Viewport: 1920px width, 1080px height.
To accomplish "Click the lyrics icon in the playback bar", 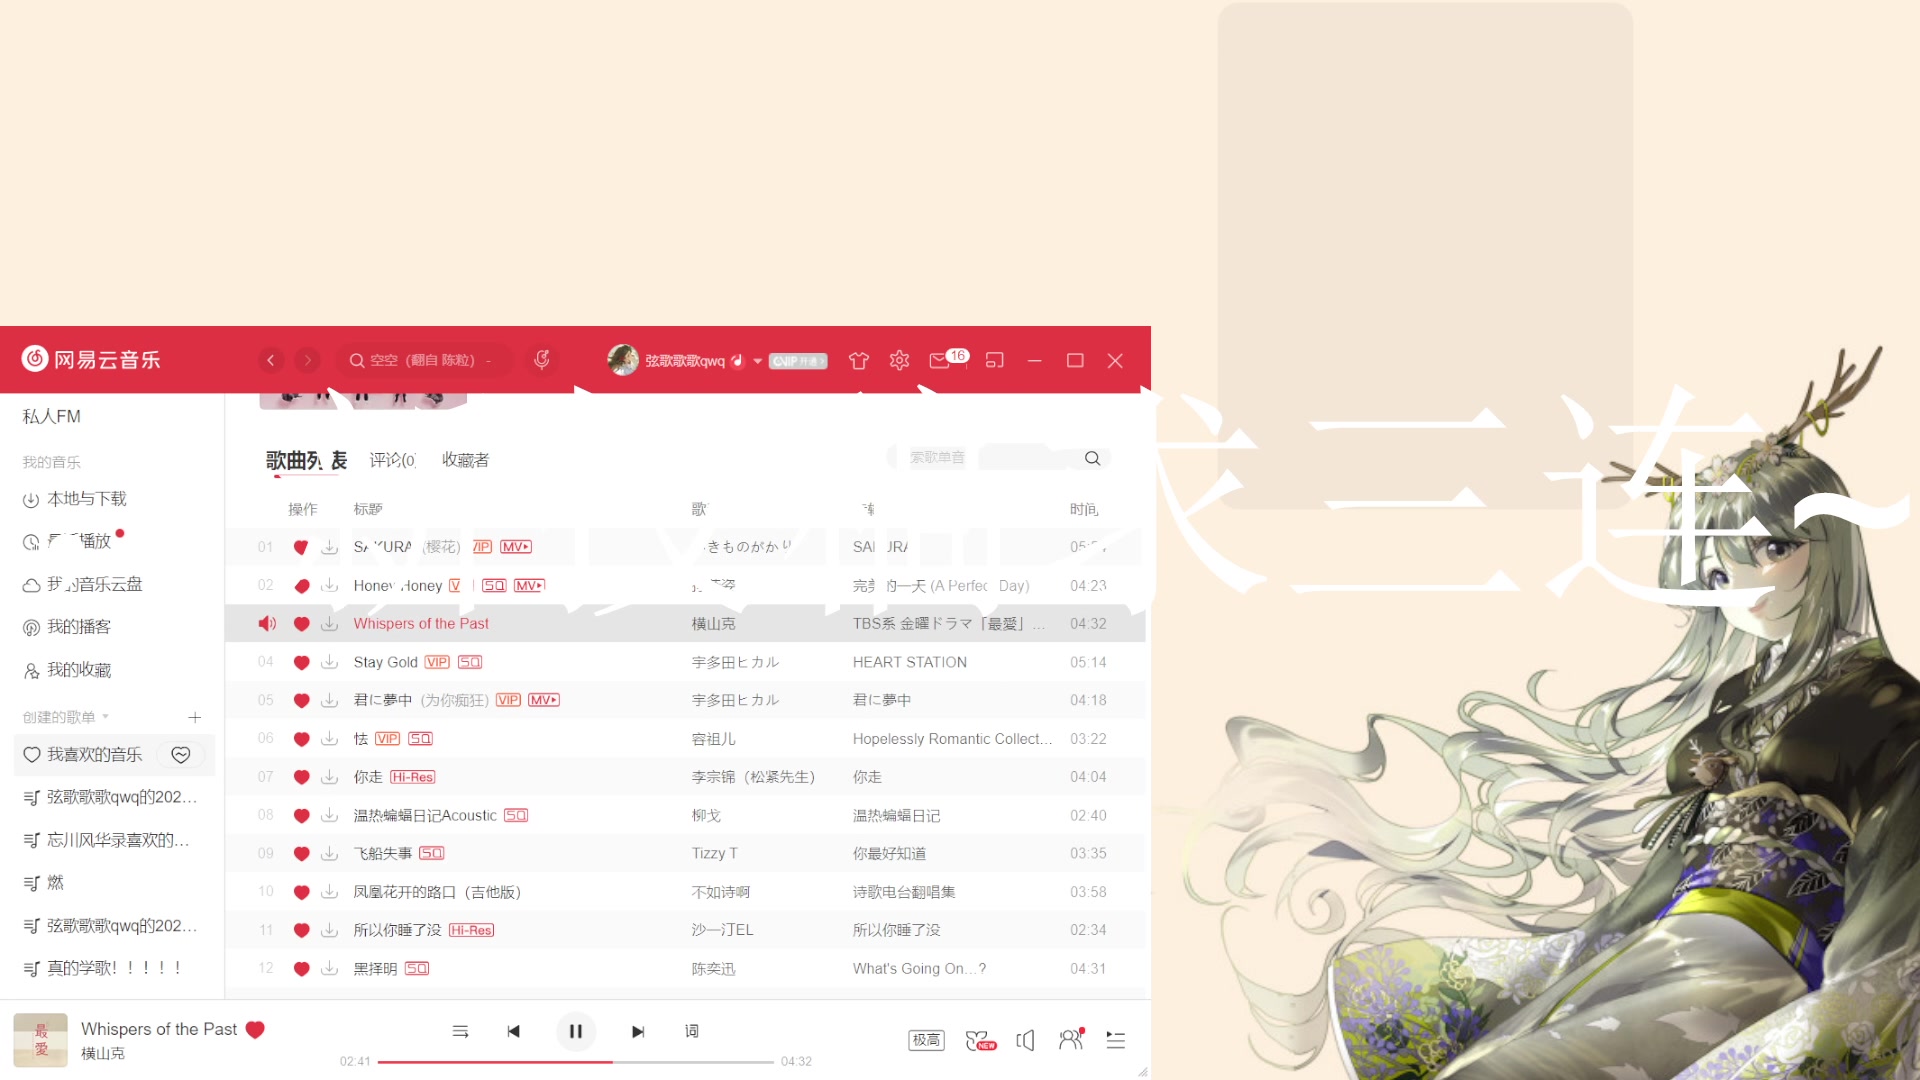I will 692,1030.
